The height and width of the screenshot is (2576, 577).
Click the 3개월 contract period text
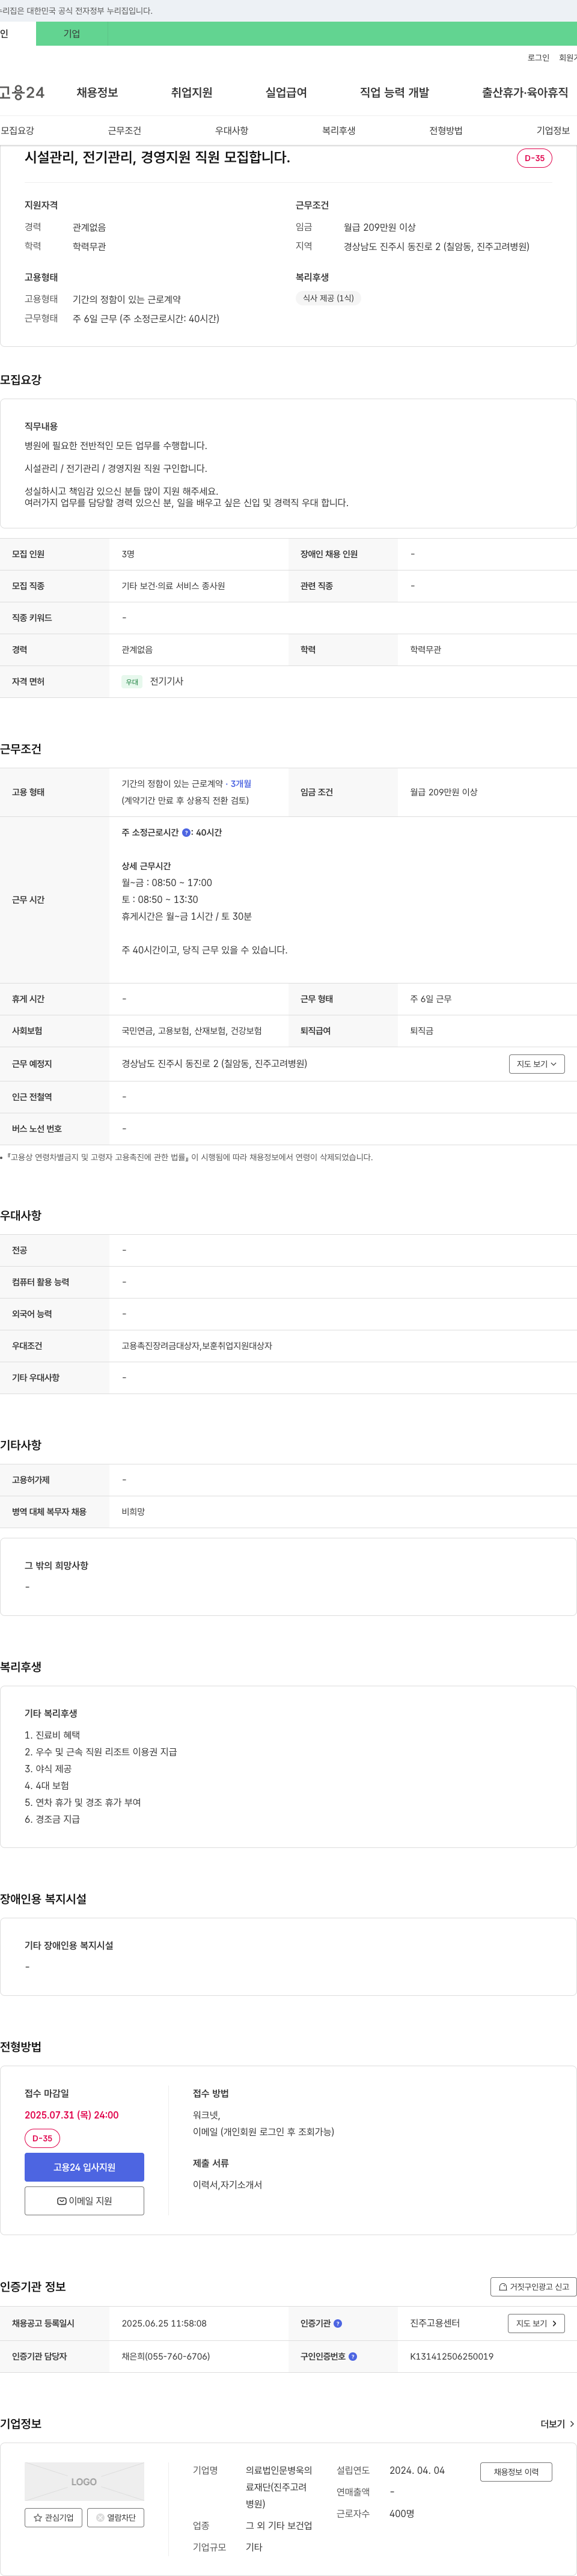[241, 784]
